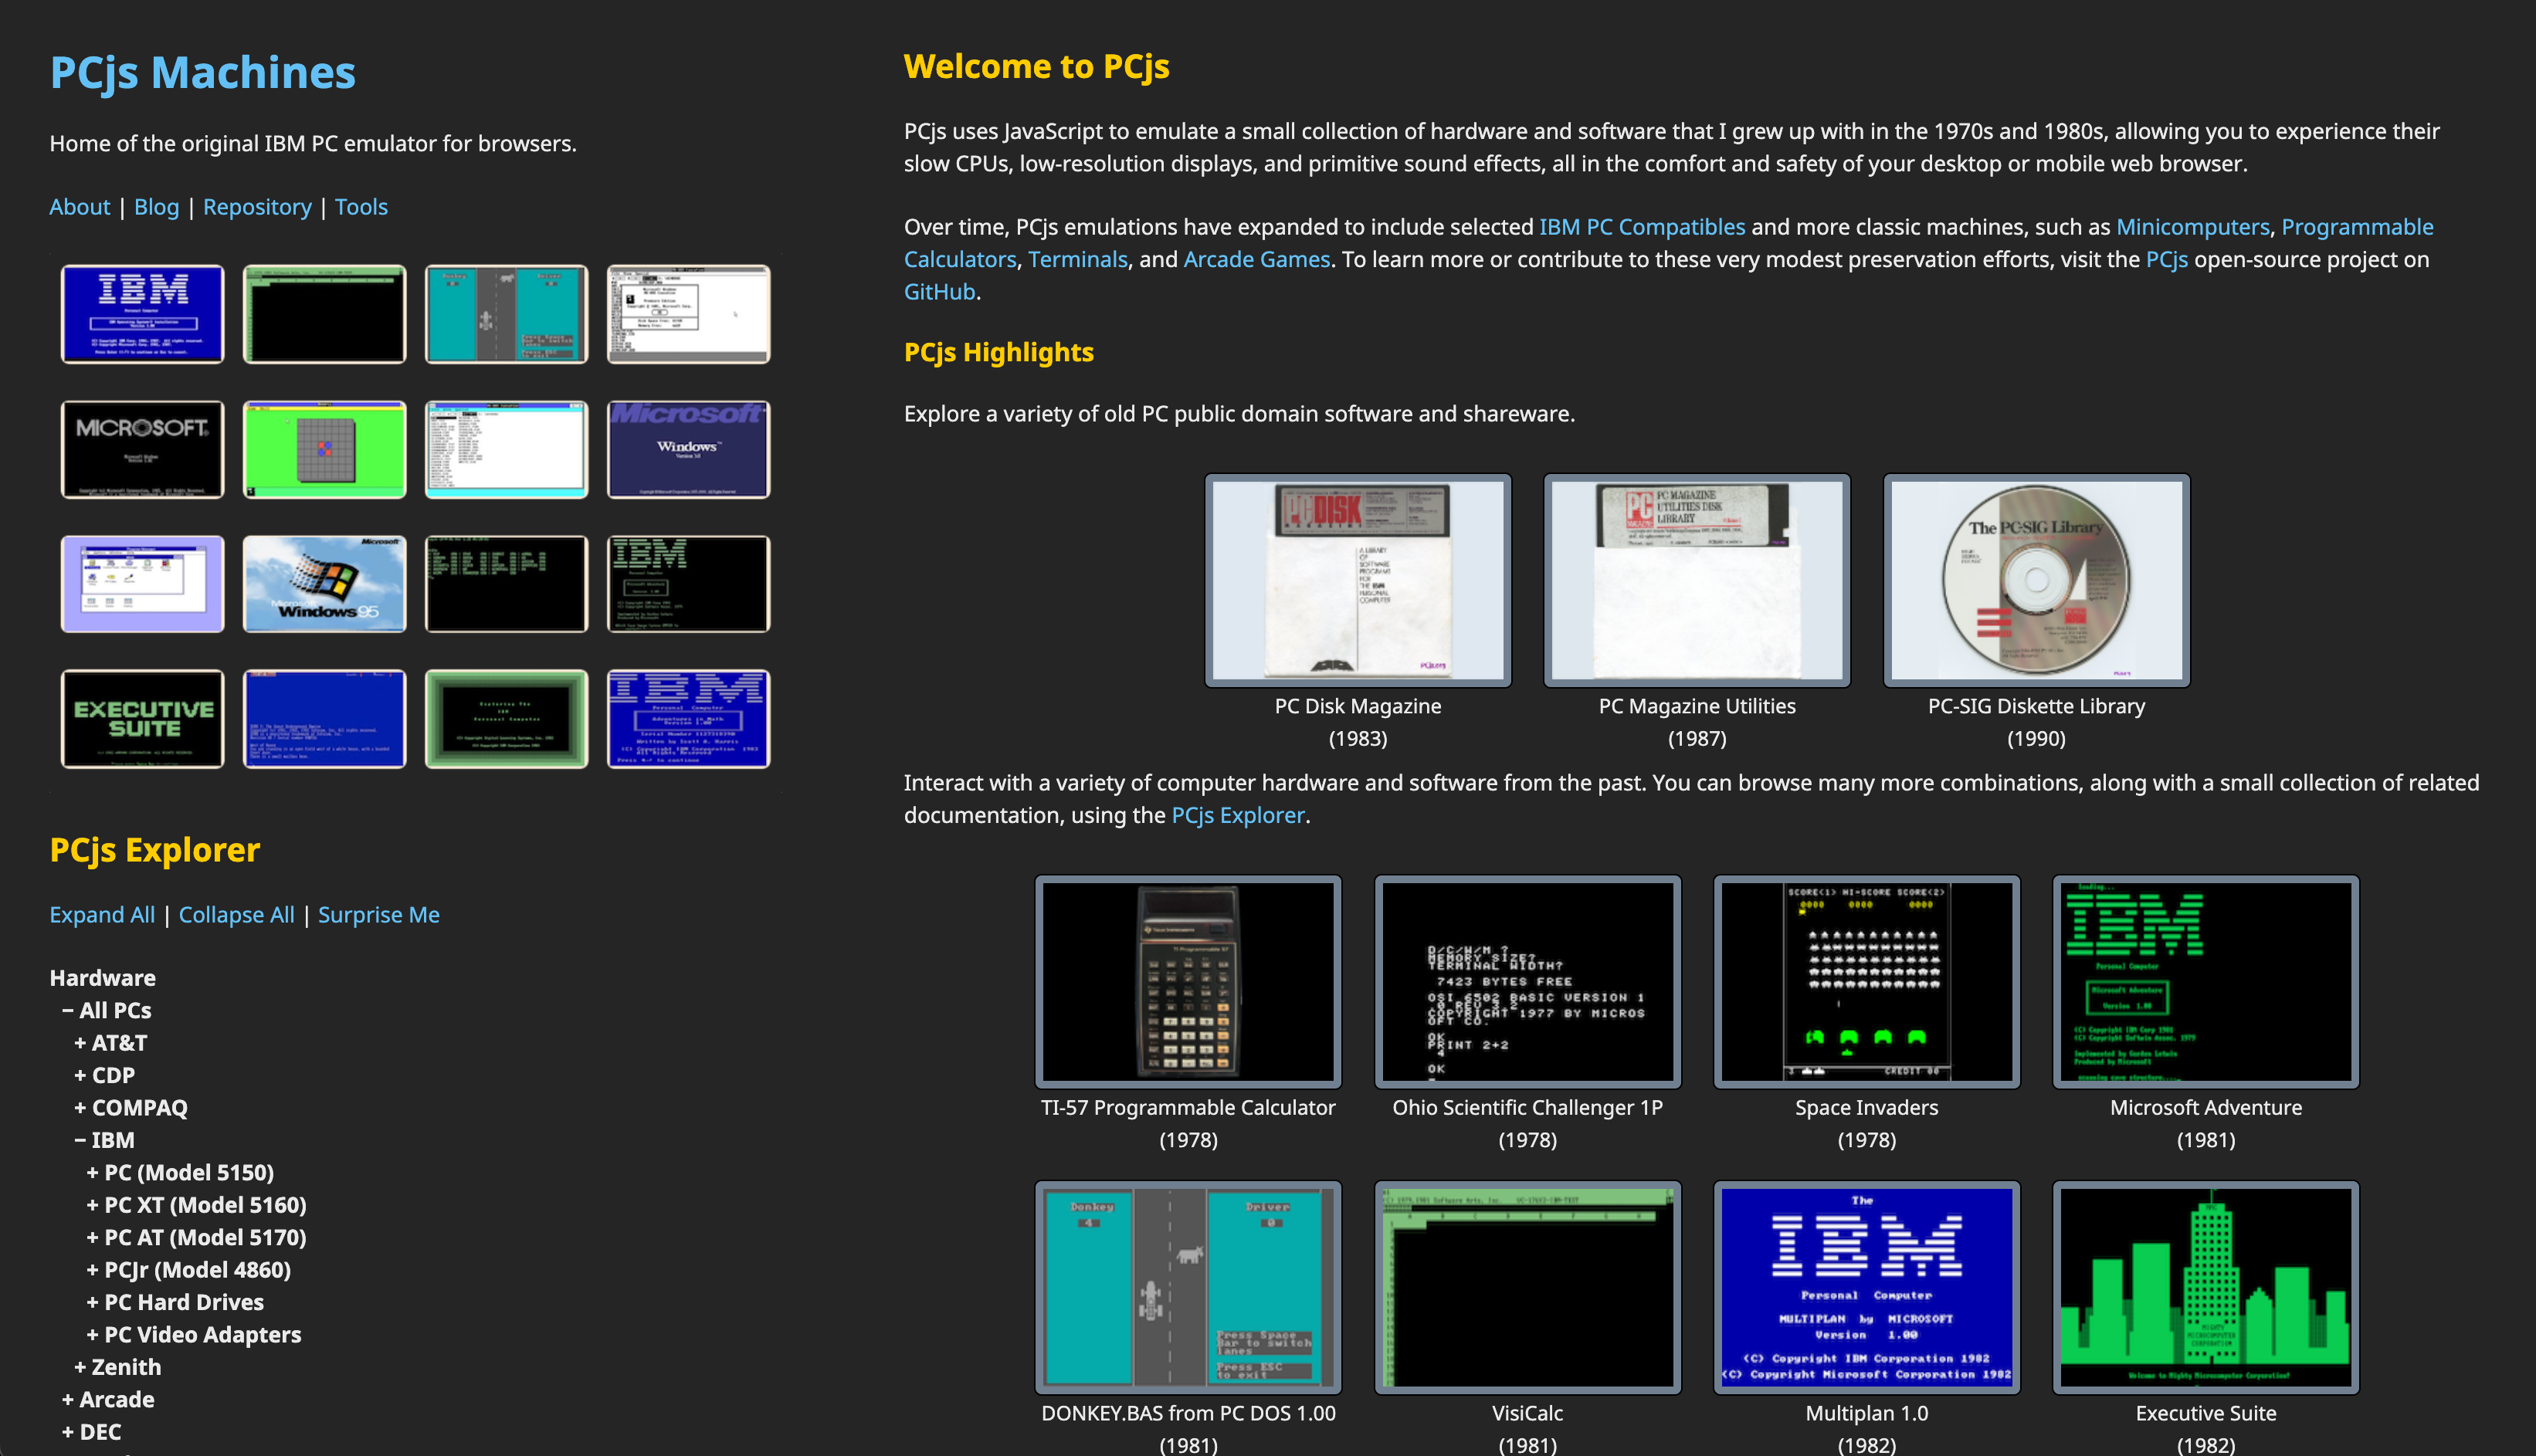Image resolution: width=2536 pixels, height=1456 pixels.
Task: Click the Welcome to PCjs heading
Action: [x=1037, y=67]
